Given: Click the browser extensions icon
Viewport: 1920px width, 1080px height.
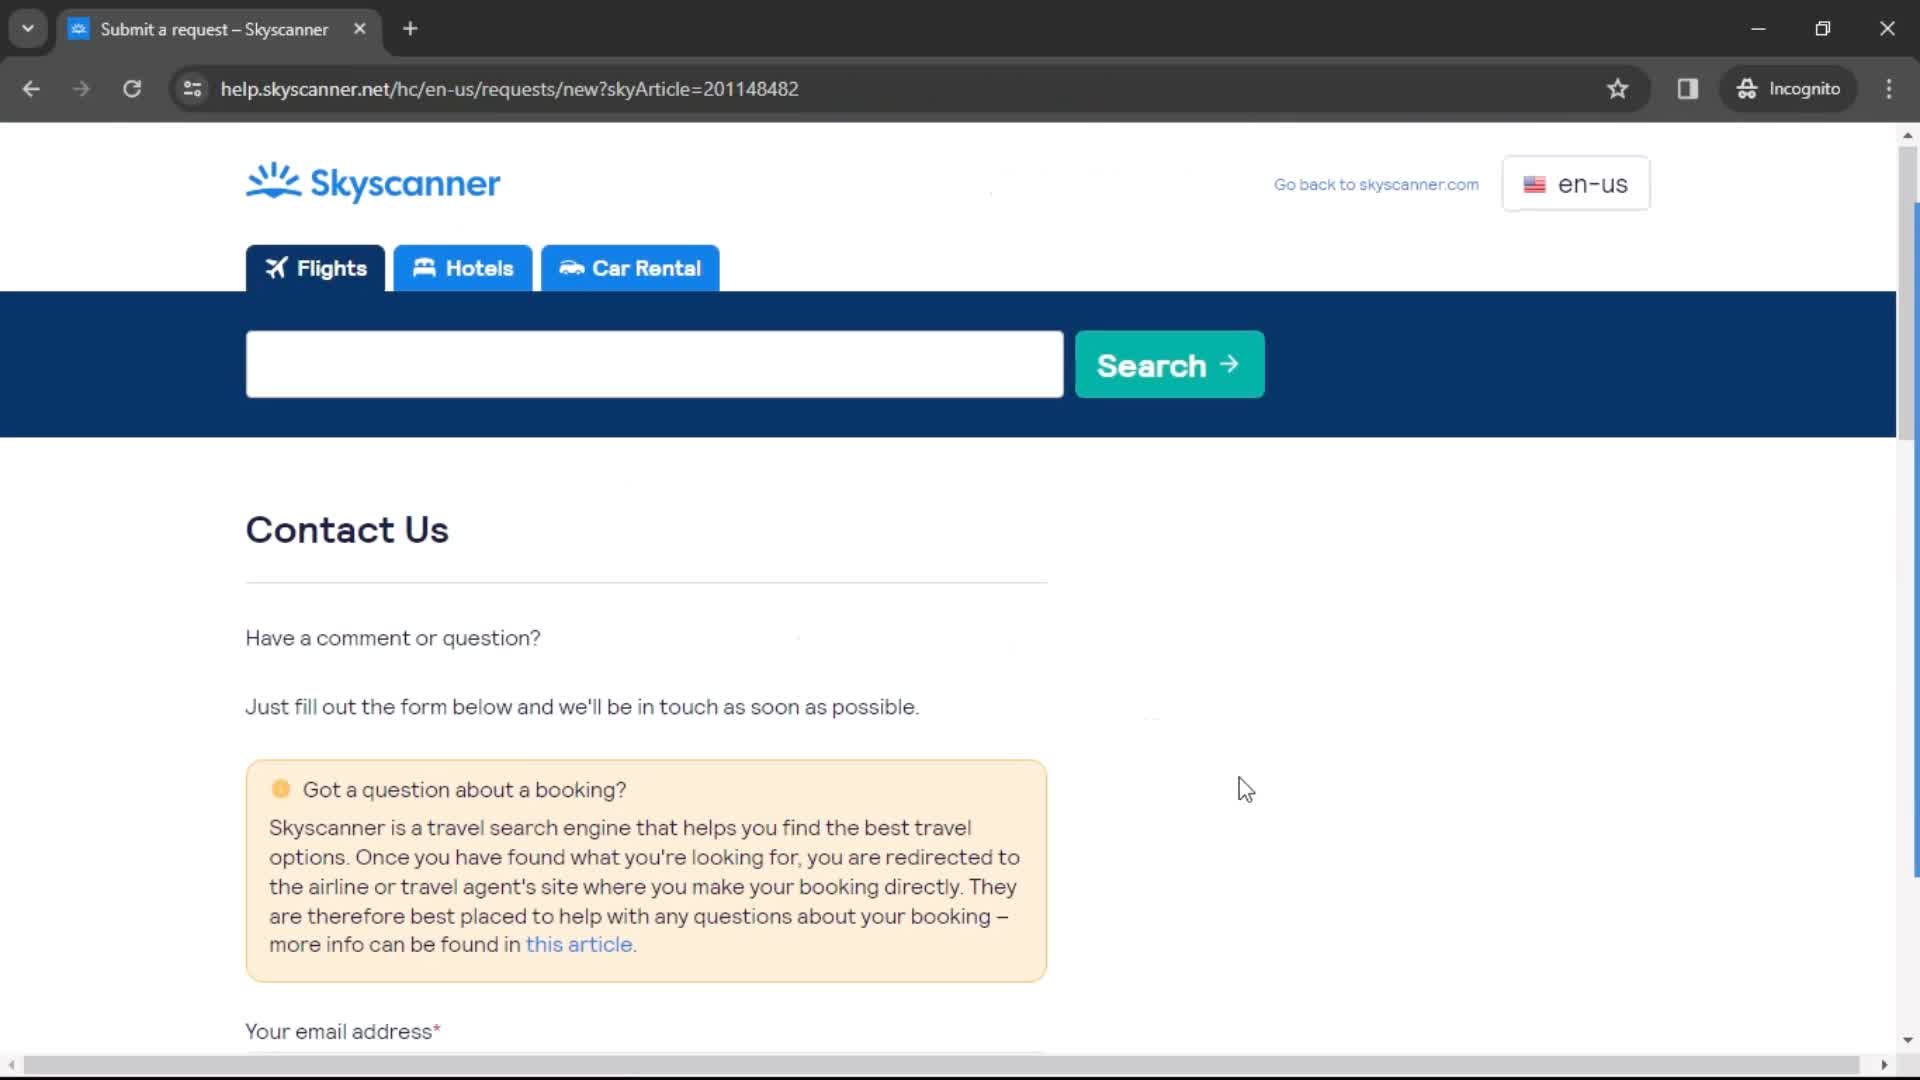Looking at the screenshot, I should [x=1688, y=88].
